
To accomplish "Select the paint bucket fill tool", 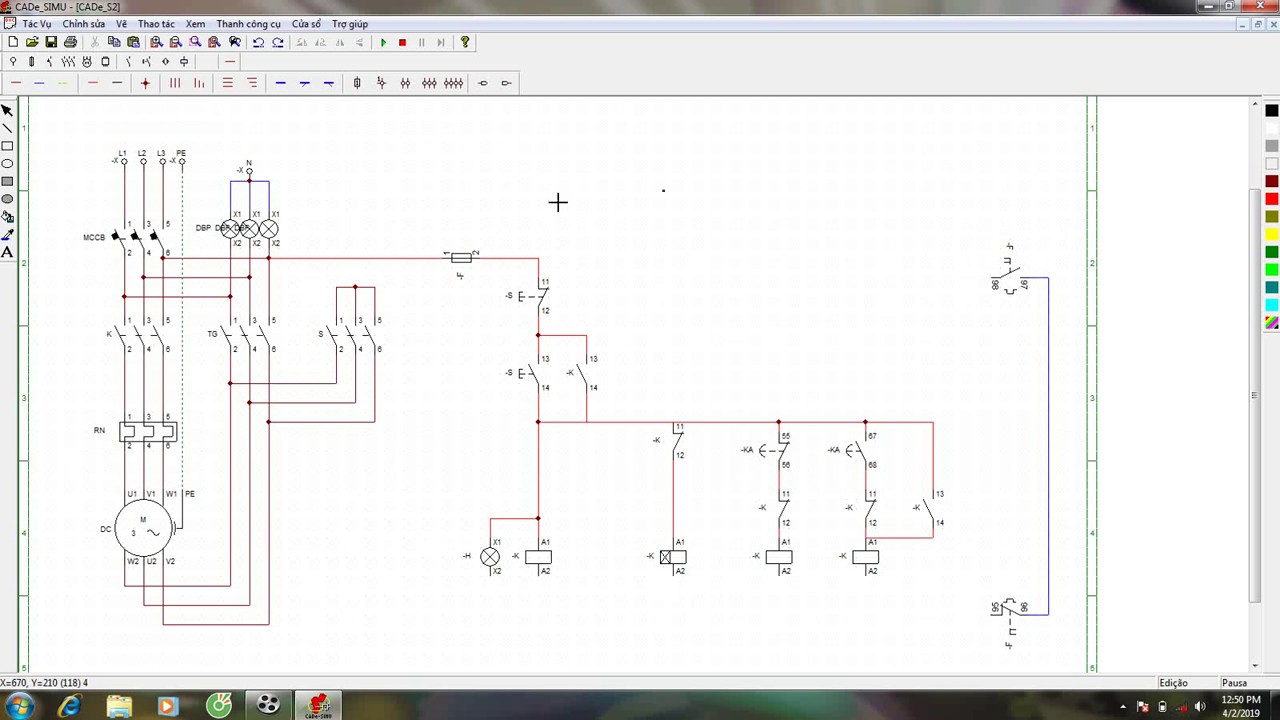I will pyautogui.click(x=7, y=216).
